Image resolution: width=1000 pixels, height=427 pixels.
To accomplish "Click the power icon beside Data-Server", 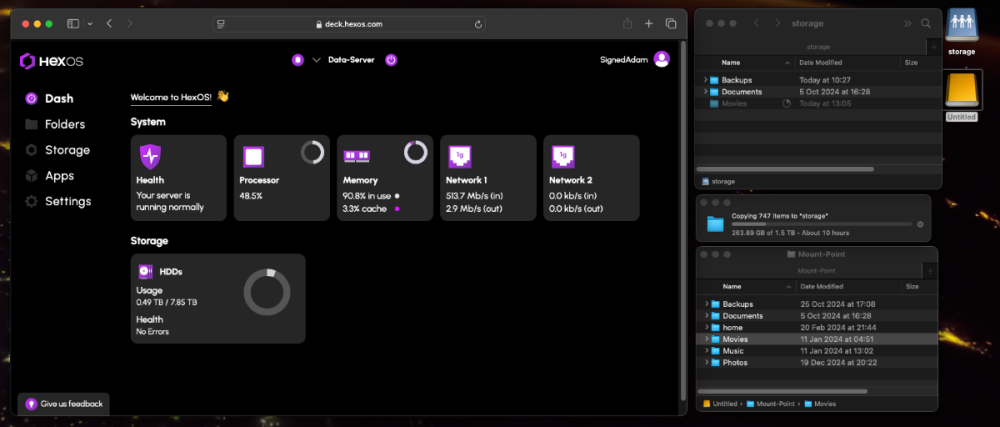I will (x=391, y=60).
